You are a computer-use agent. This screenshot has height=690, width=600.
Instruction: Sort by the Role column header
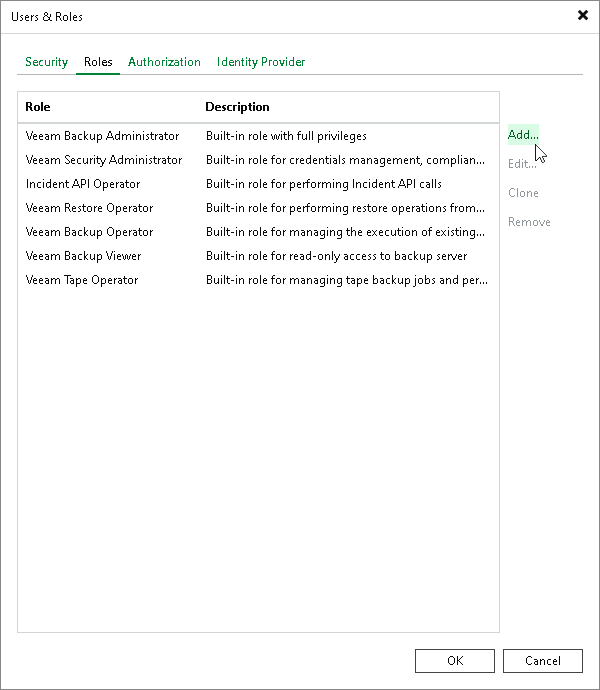tap(38, 107)
